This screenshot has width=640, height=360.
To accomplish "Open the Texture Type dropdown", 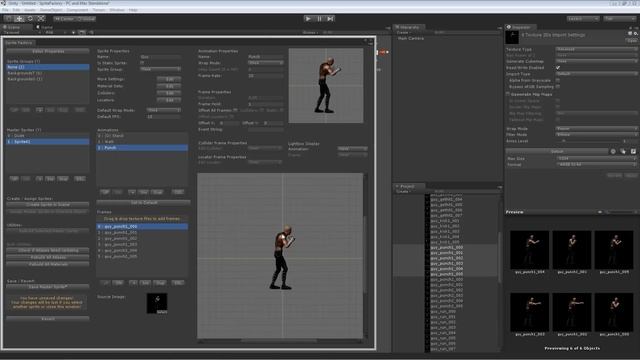I will pyautogui.click(x=596, y=49).
